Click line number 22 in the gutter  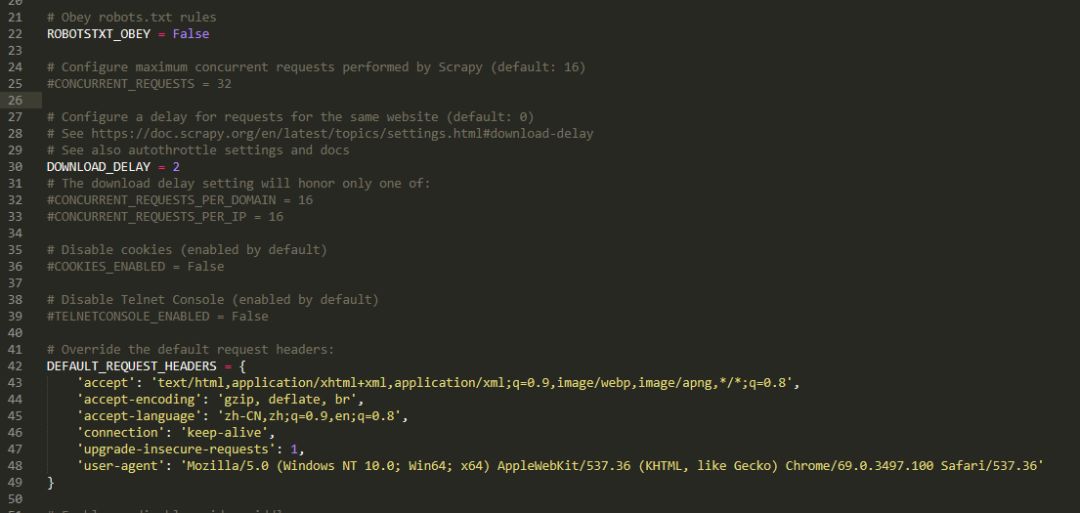coord(15,34)
